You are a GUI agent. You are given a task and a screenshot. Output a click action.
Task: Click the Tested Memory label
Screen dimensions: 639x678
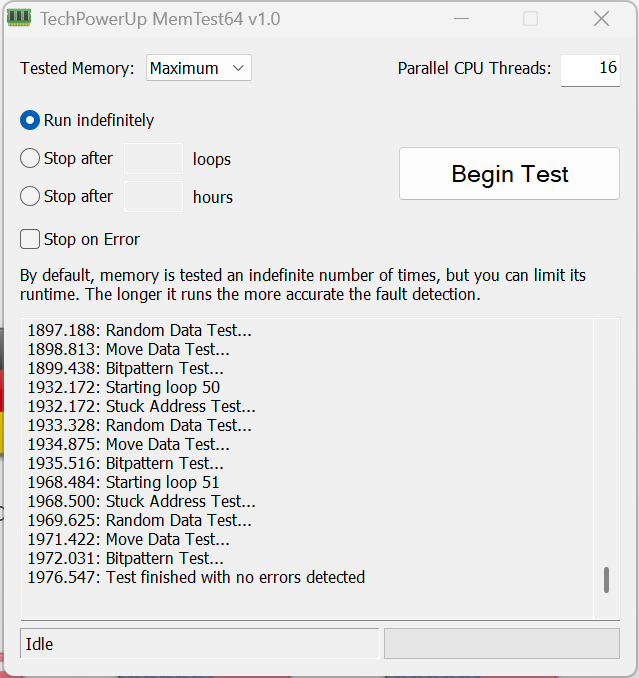pos(77,69)
